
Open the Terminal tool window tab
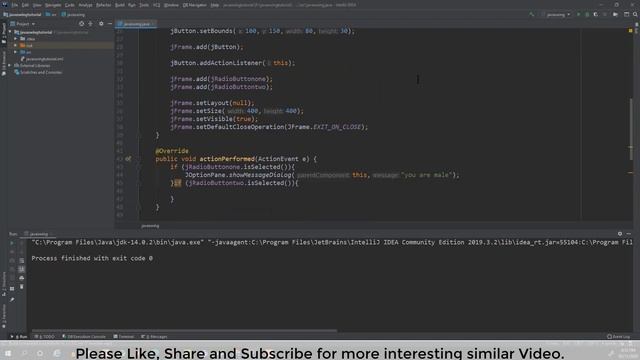point(124,337)
